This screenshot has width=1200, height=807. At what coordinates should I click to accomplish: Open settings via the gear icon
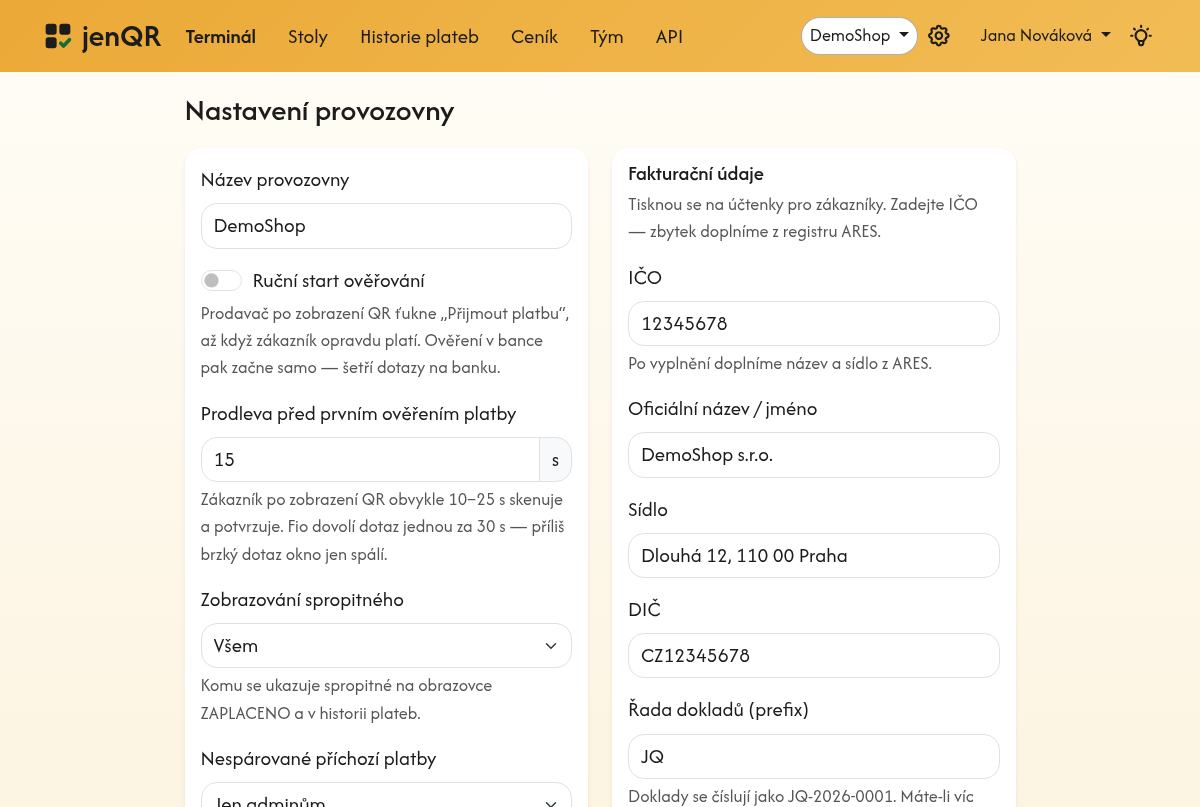(x=938, y=36)
